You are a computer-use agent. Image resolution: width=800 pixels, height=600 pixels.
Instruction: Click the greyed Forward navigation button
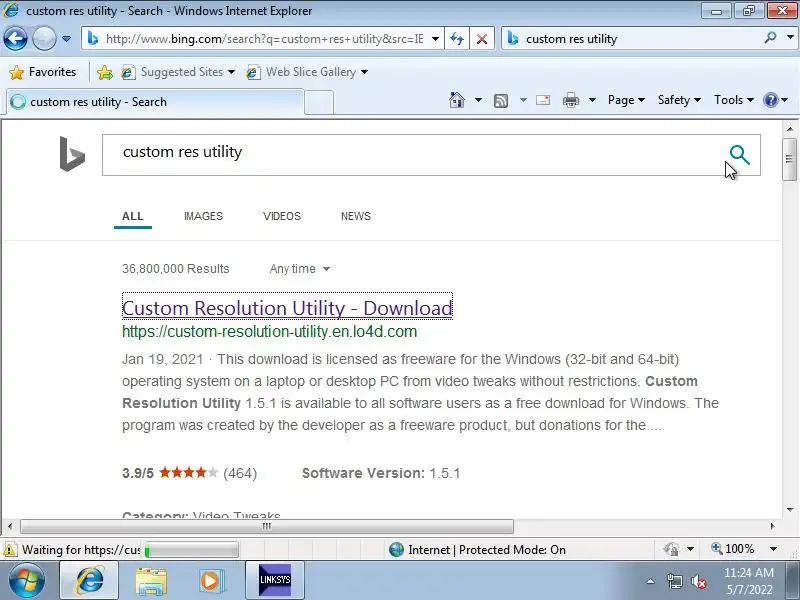pos(44,39)
